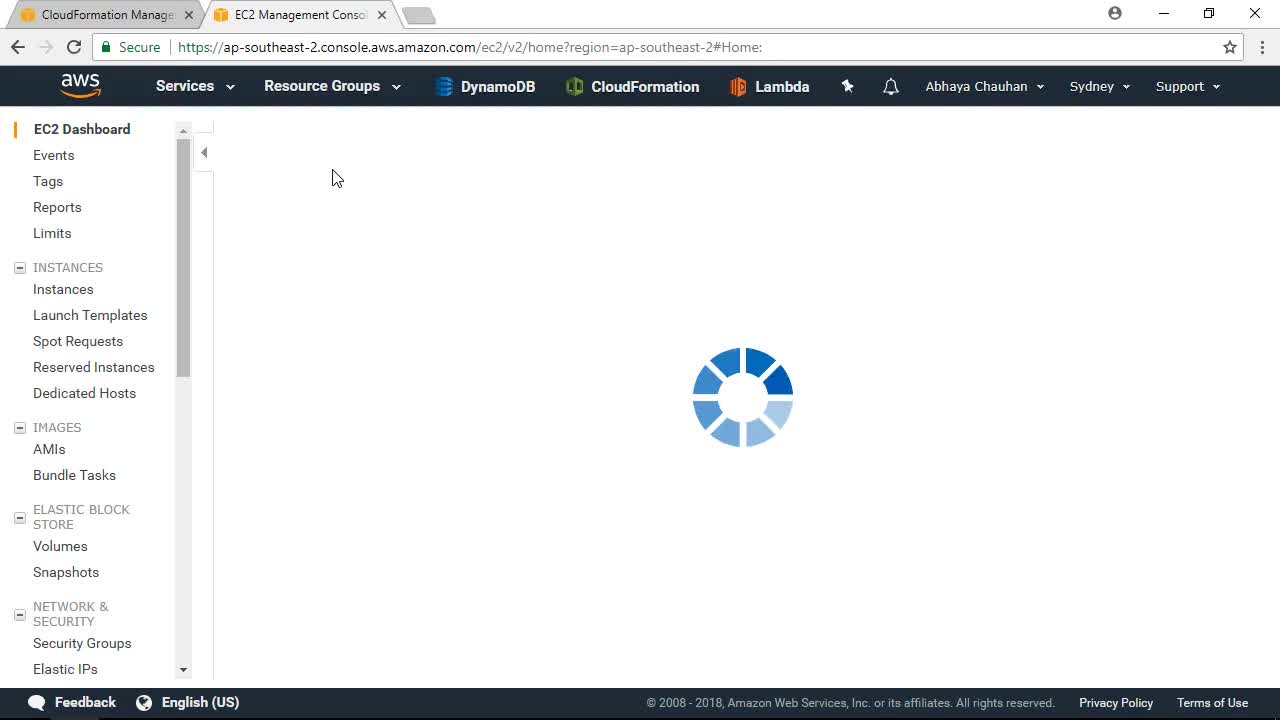Image resolution: width=1280 pixels, height=720 pixels.
Task: Bookmark this page with star icon
Action: tap(1230, 47)
